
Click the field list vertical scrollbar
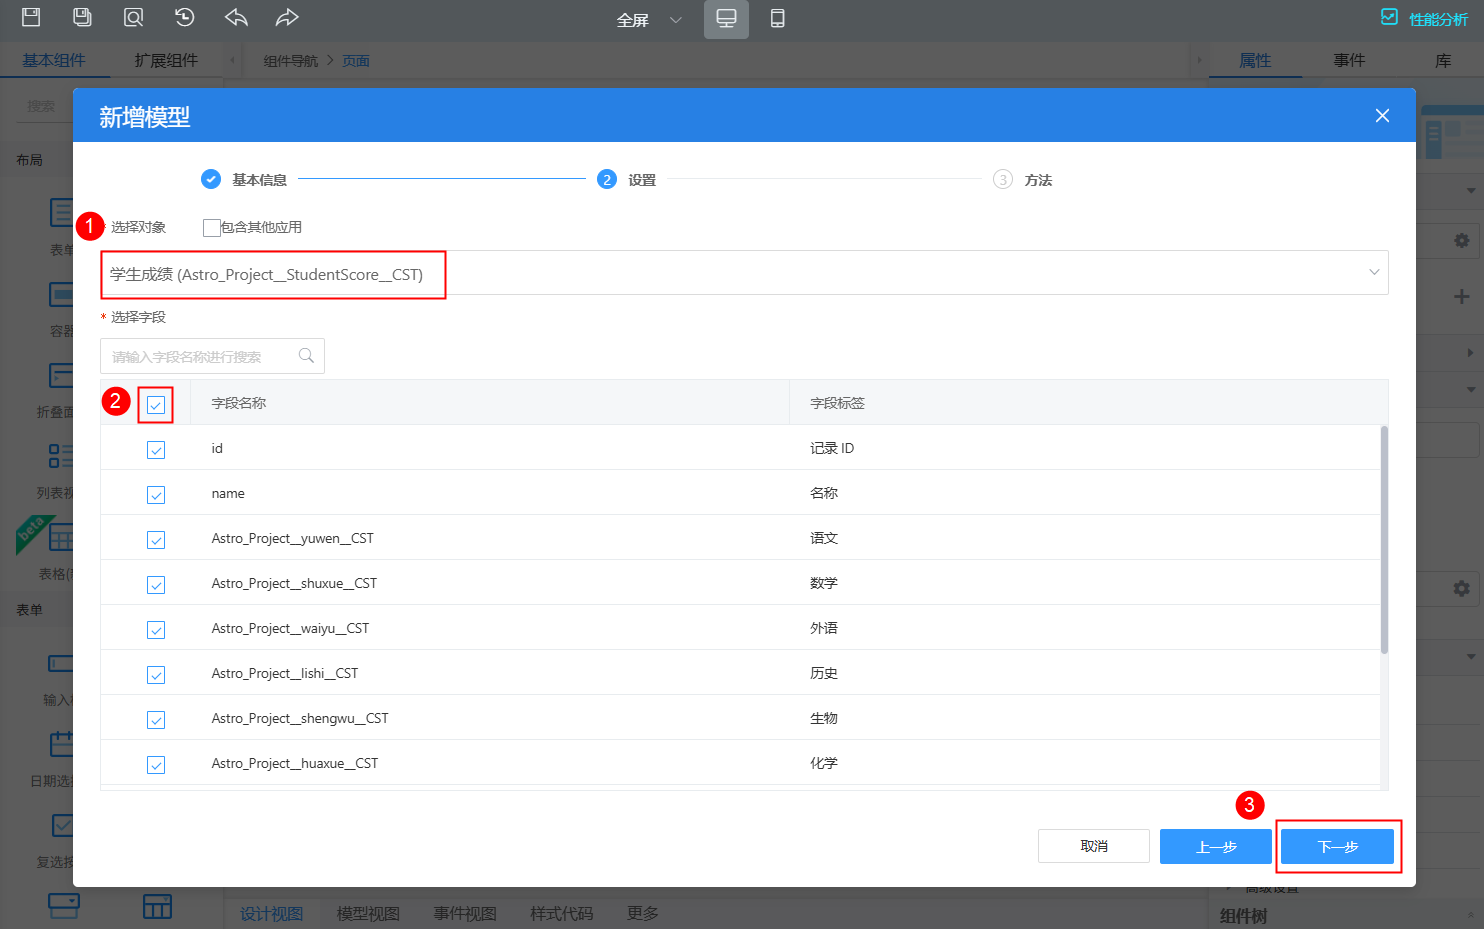tap(1384, 540)
